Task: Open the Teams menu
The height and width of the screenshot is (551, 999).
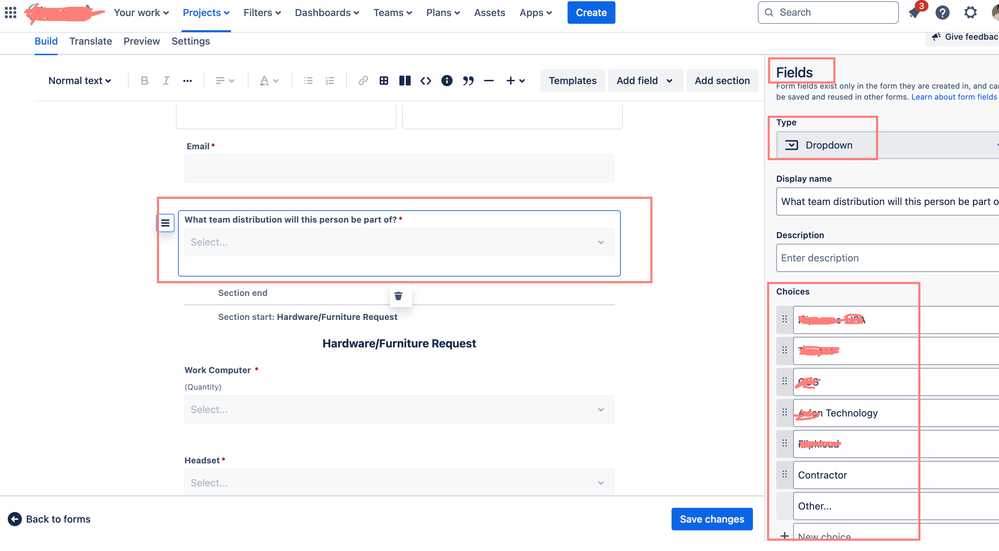Action: point(392,13)
